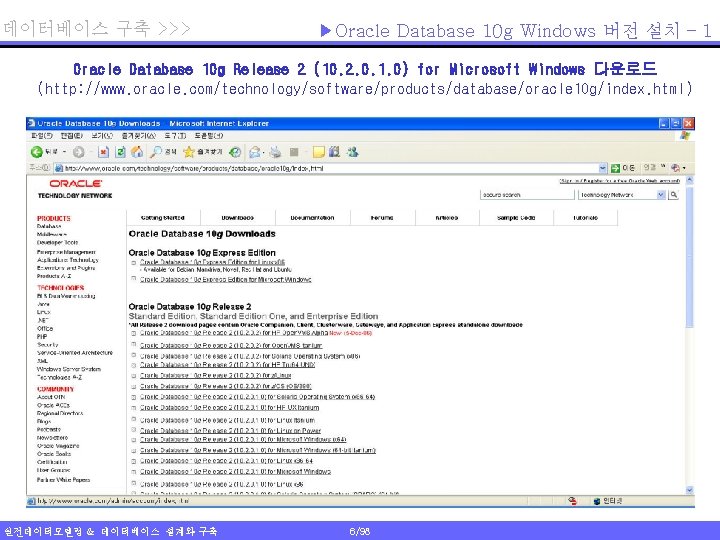Click the Back arrow in Internet Explorer
This screenshot has width=720, height=540.
point(36,152)
